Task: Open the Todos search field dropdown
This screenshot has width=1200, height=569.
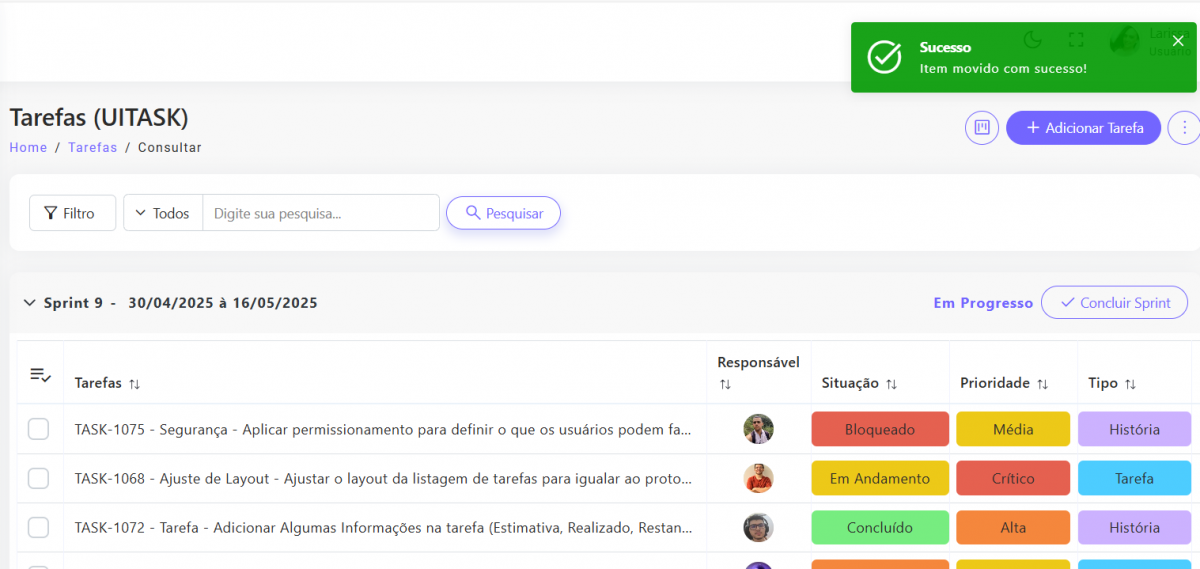Action: click(163, 213)
